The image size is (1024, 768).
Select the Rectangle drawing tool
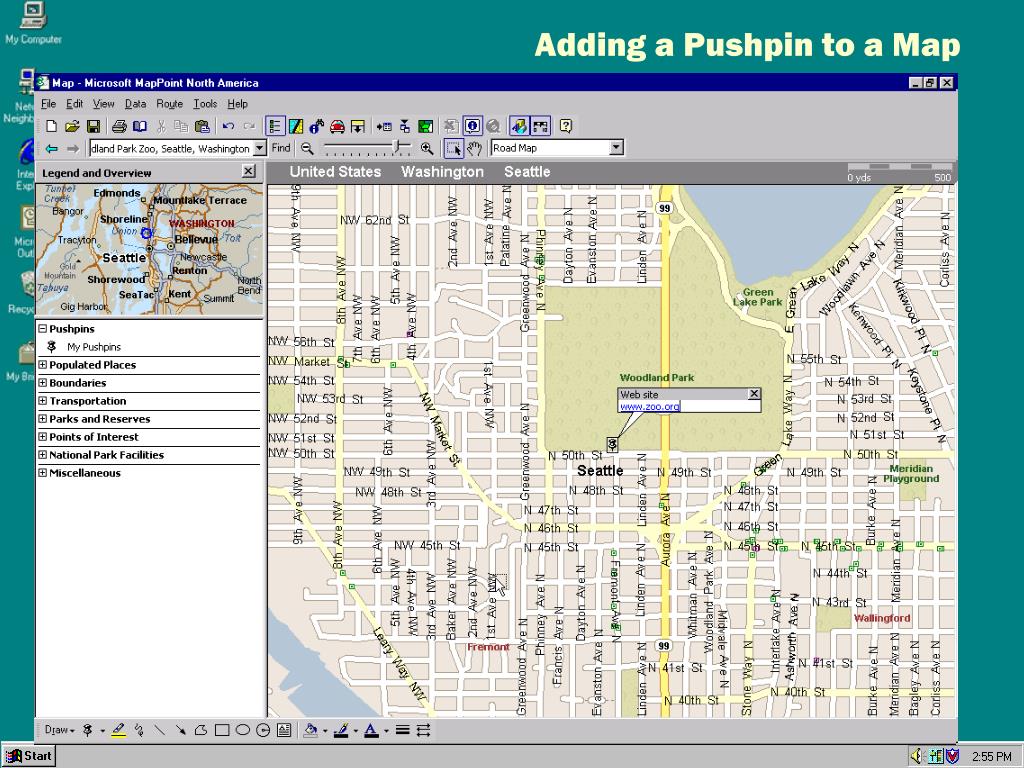click(x=222, y=730)
